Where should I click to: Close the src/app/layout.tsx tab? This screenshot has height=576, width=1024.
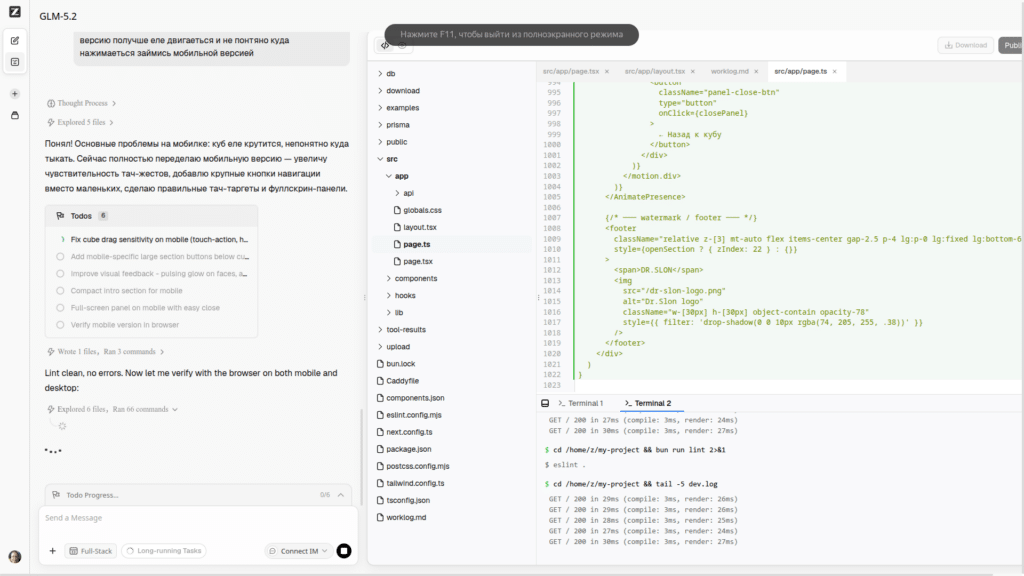693,72
